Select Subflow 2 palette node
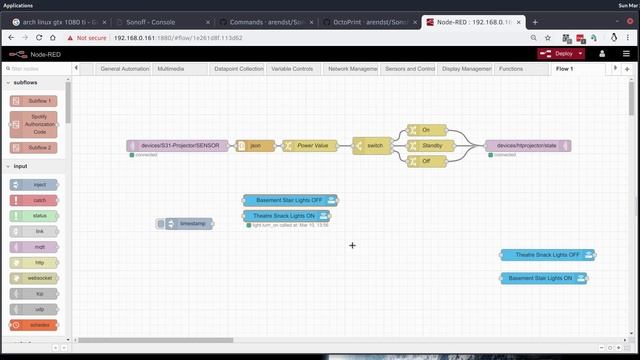Screen dimensions: 640x360 pos(33,147)
